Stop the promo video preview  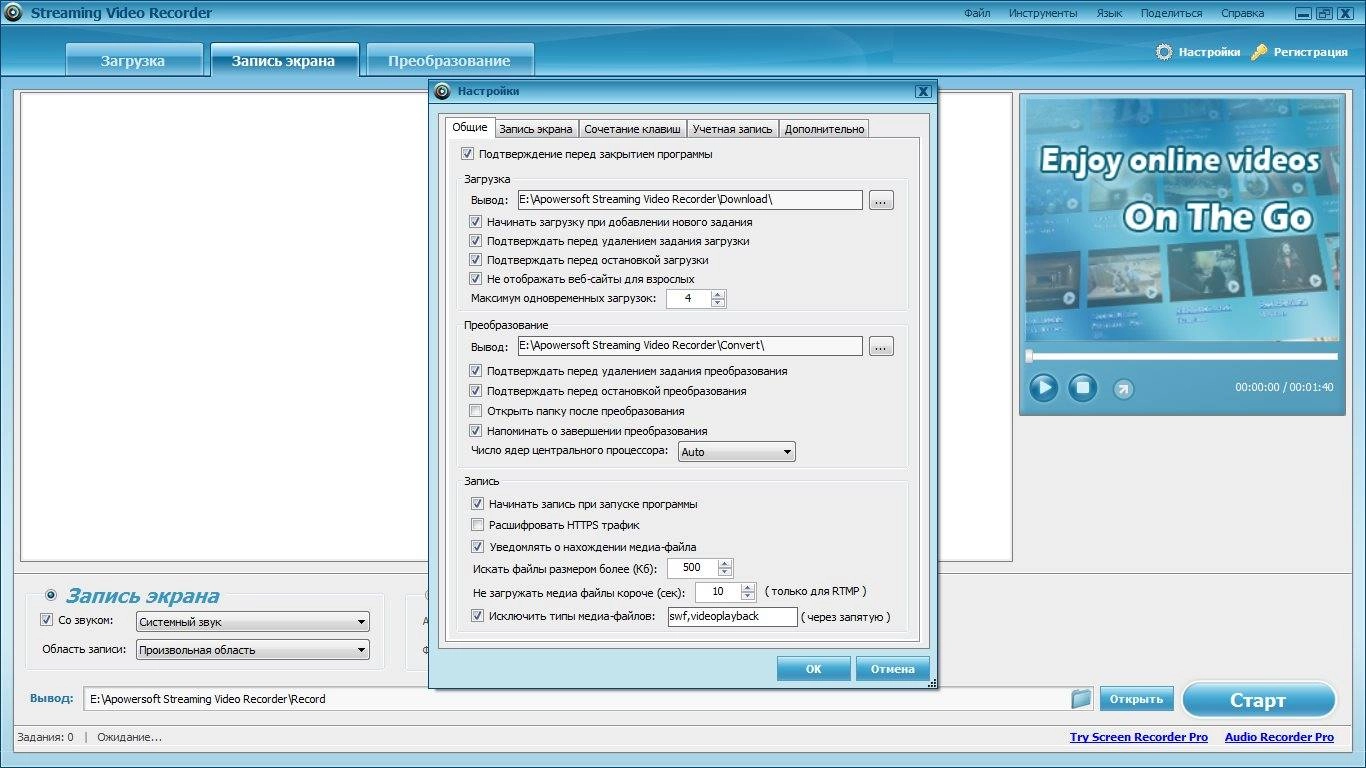point(1082,387)
